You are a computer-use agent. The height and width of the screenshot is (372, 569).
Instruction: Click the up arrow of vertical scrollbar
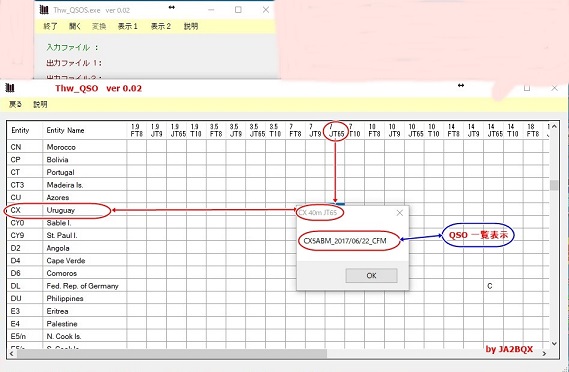coord(554,126)
